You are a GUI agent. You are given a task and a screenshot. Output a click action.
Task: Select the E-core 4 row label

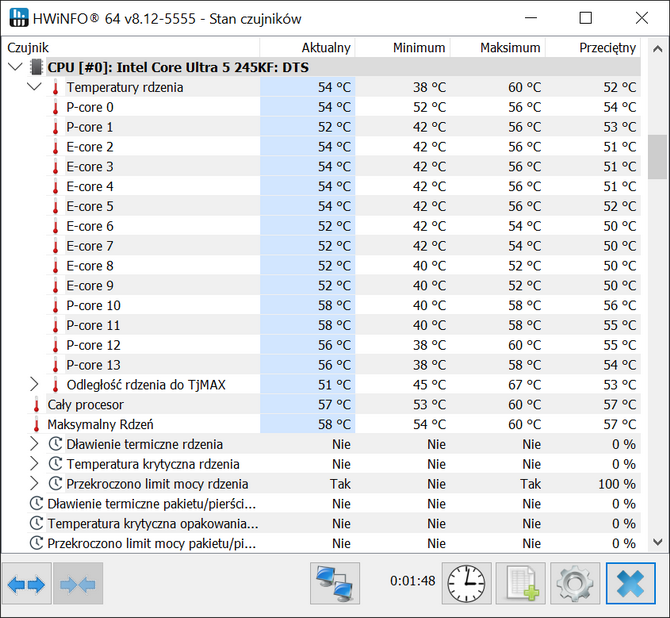click(90, 186)
